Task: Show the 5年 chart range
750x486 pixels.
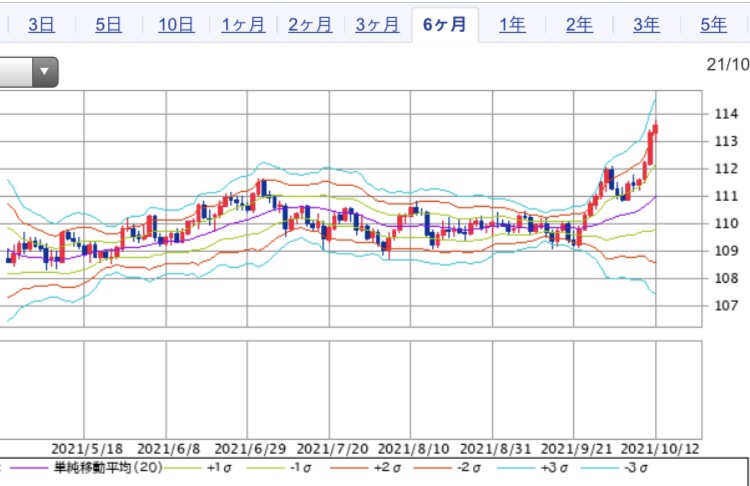Action: click(x=714, y=24)
